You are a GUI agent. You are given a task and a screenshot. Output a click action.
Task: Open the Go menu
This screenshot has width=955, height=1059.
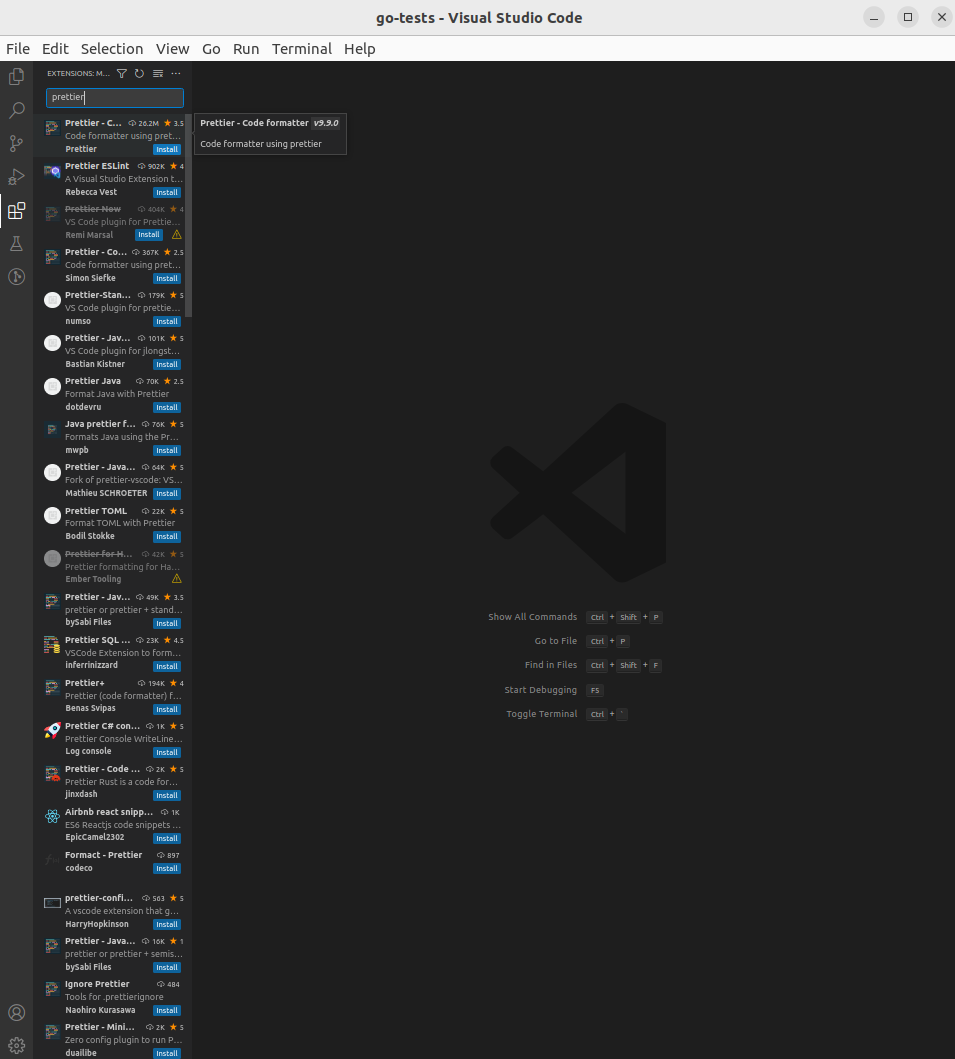point(211,49)
